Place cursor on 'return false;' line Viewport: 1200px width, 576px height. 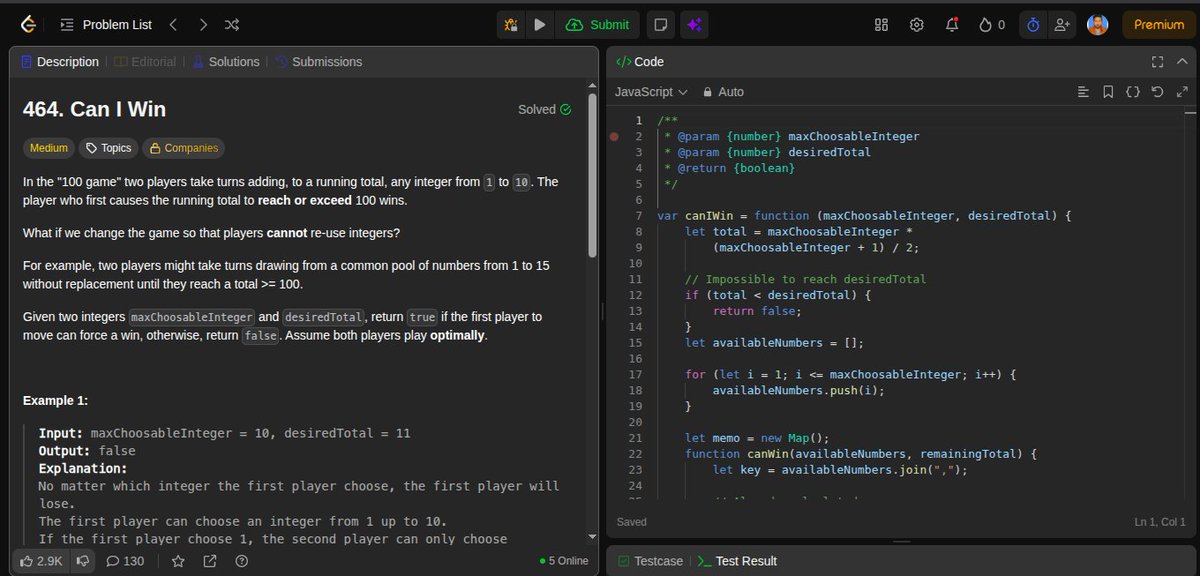coord(757,311)
